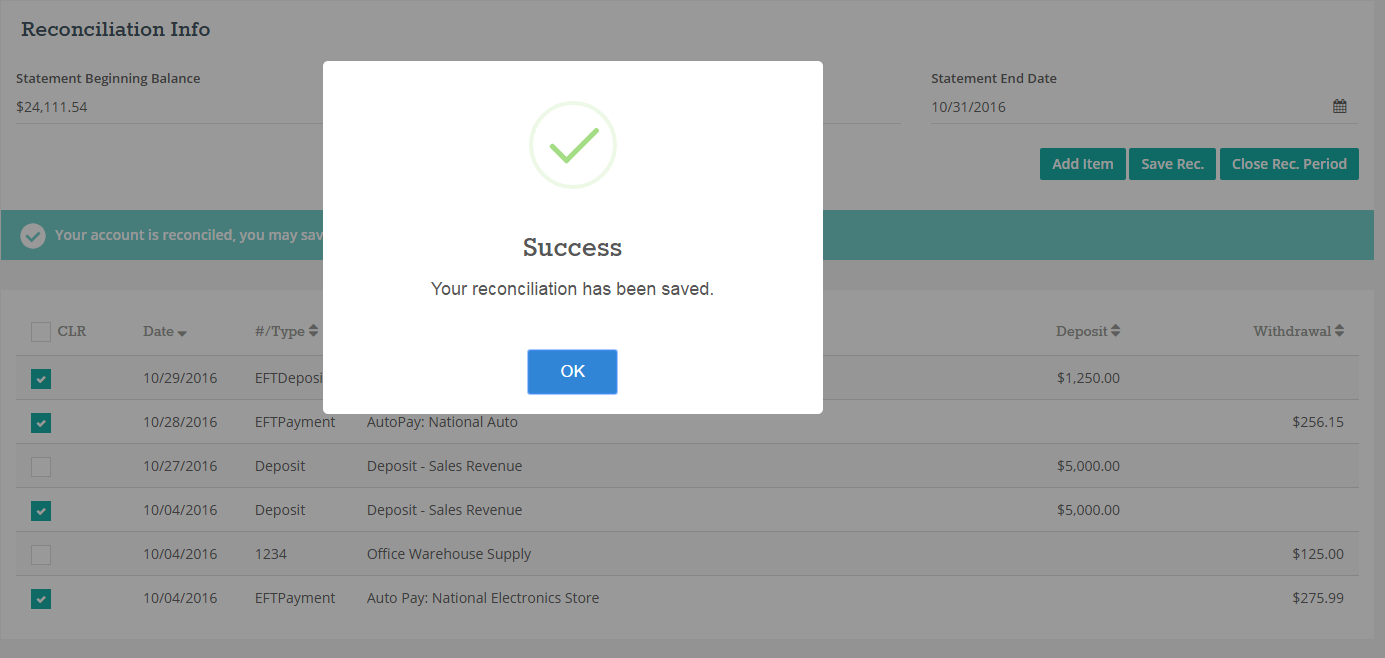Viewport: 1385px width, 658px height.
Task: Check the Office Warehouse Supply row checkbox
Action: pyautogui.click(x=40, y=555)
